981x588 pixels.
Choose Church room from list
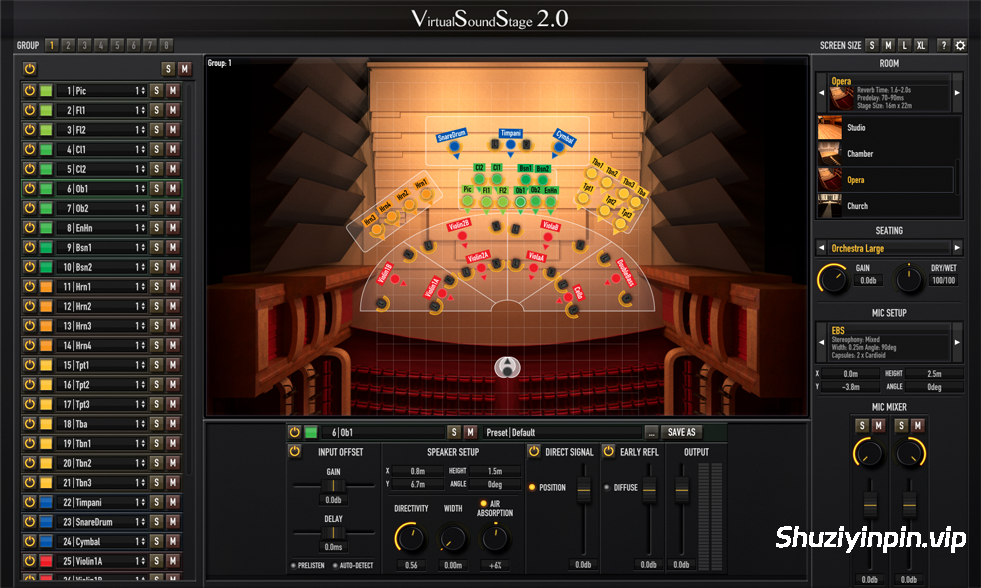click(886, 206)
